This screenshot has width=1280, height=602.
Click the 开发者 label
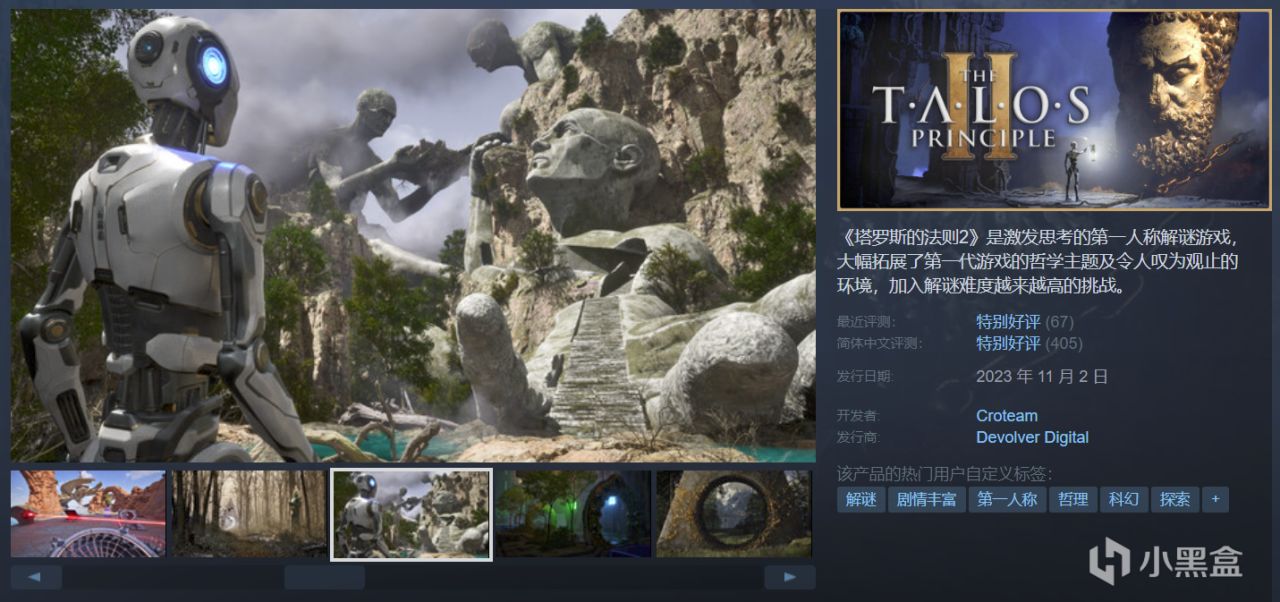pos(857,416)
